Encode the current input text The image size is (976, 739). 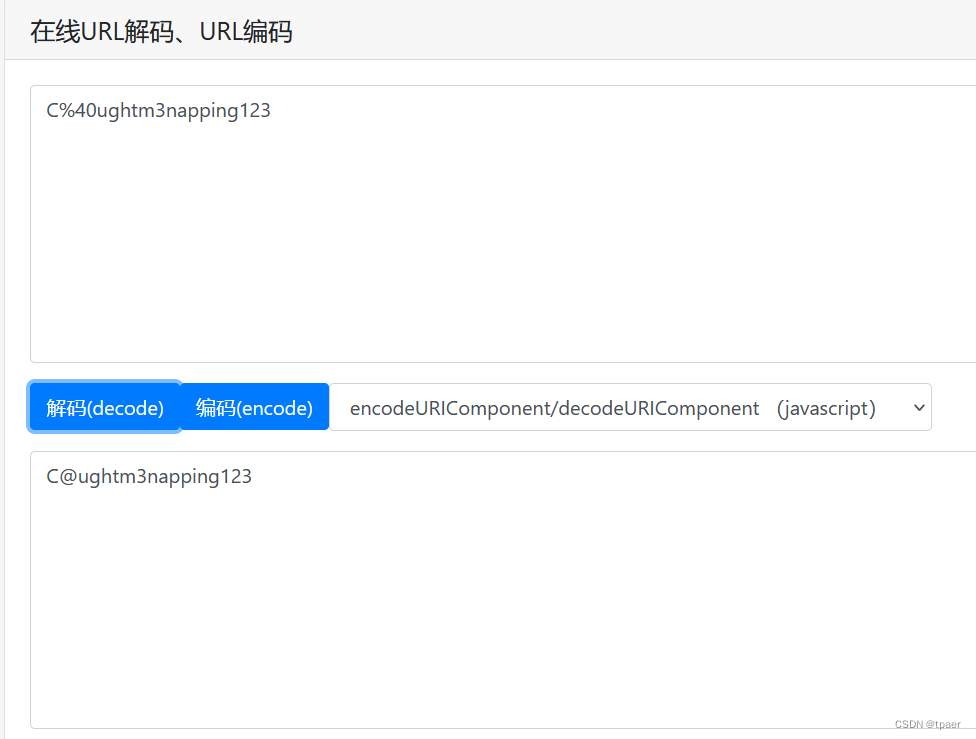(253, 407)
